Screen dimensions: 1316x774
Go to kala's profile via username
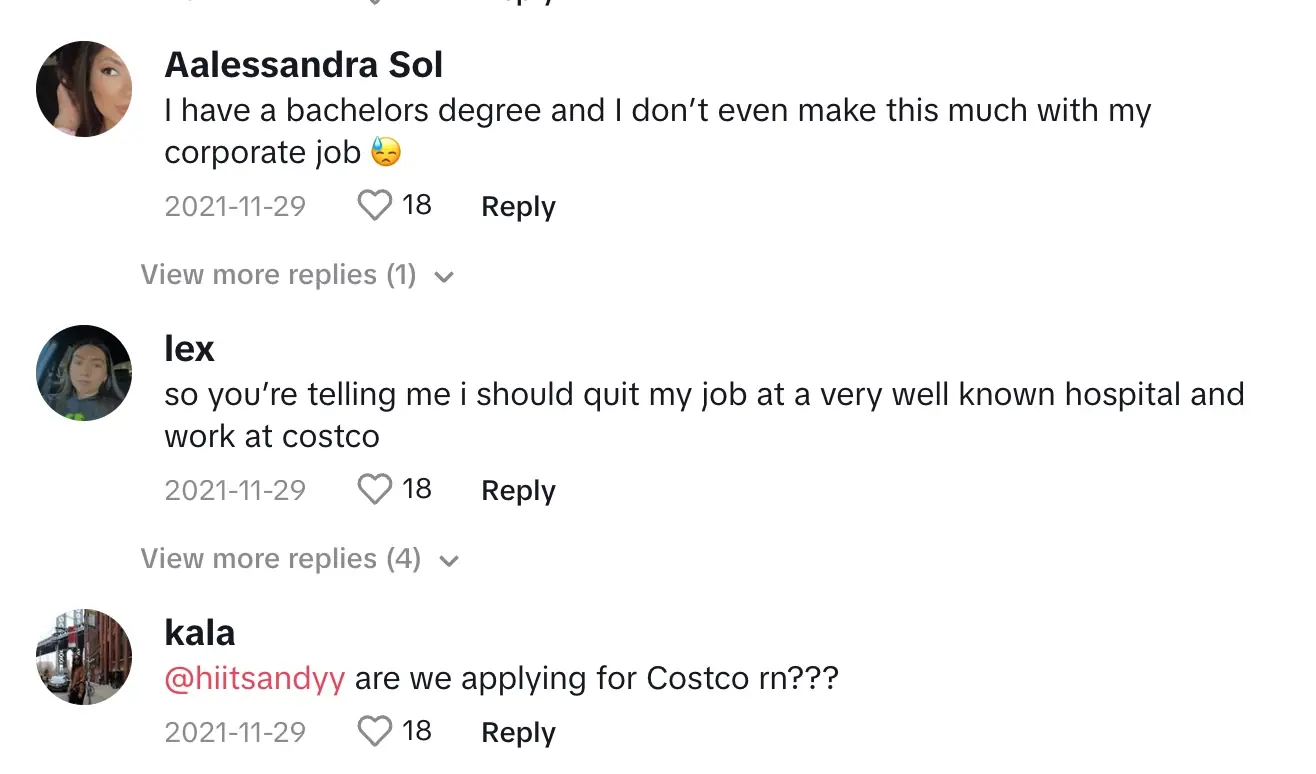tap(200, 633)
